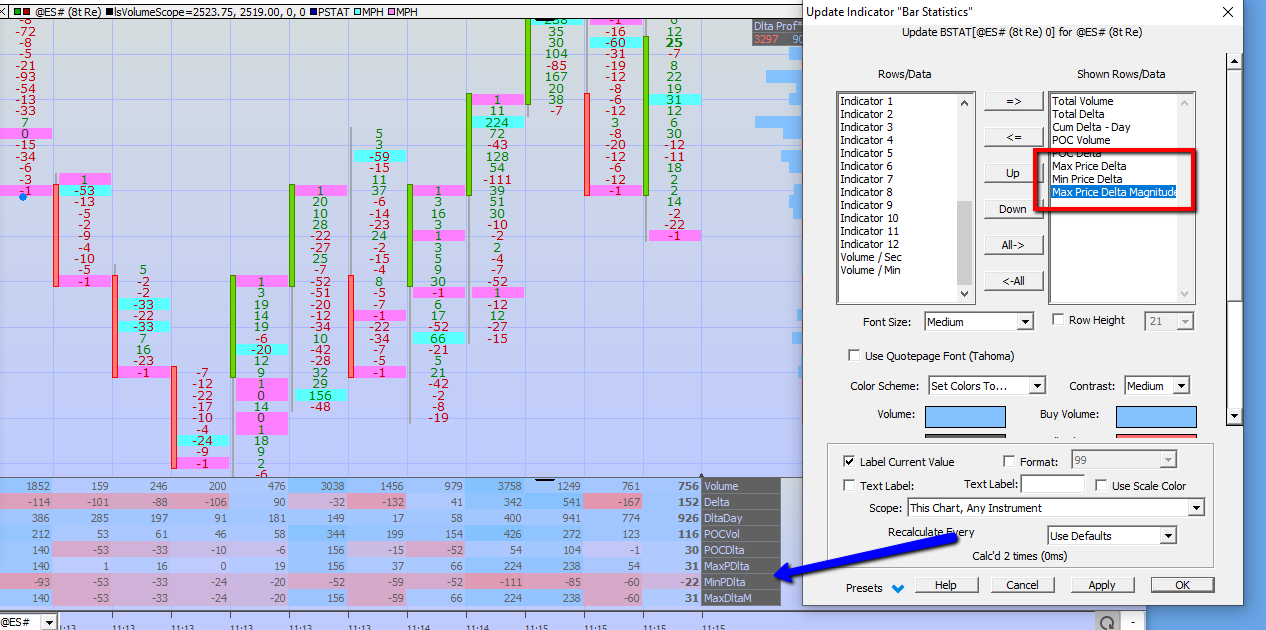
Task: Enable Use Scale Color checkbox
Action: (x=1100, y=485)
